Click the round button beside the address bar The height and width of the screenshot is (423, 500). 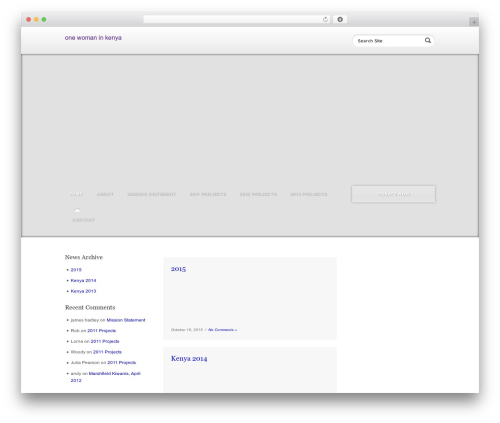(x=340, y=19)
